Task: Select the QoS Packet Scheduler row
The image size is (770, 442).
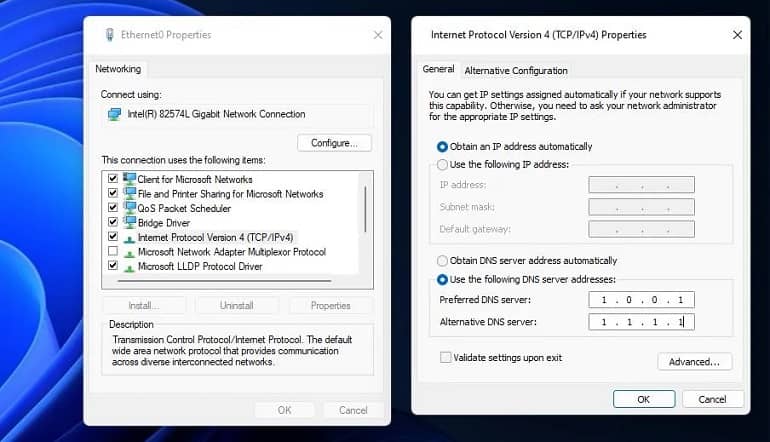Action: coord(184,208)
